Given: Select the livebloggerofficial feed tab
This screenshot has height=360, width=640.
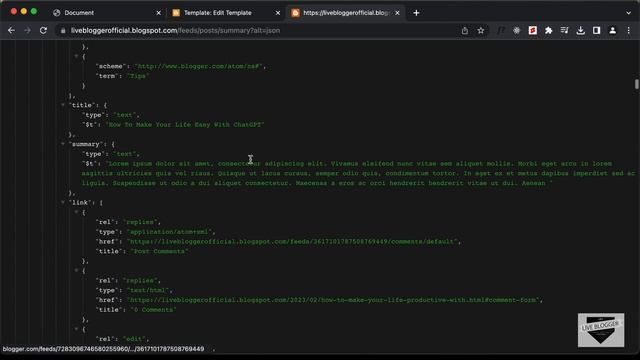Looking at the screenshot, I should point(346,13).
